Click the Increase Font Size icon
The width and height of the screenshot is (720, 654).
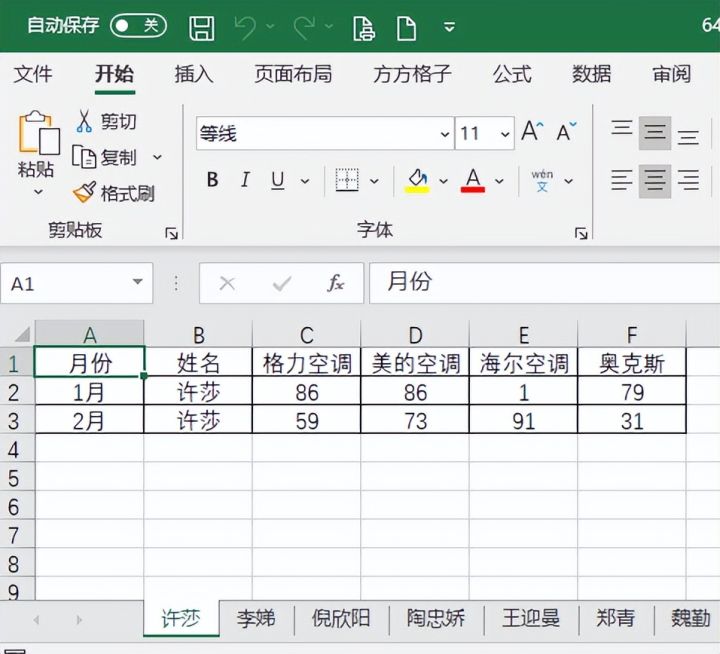[x=532, y=132]
